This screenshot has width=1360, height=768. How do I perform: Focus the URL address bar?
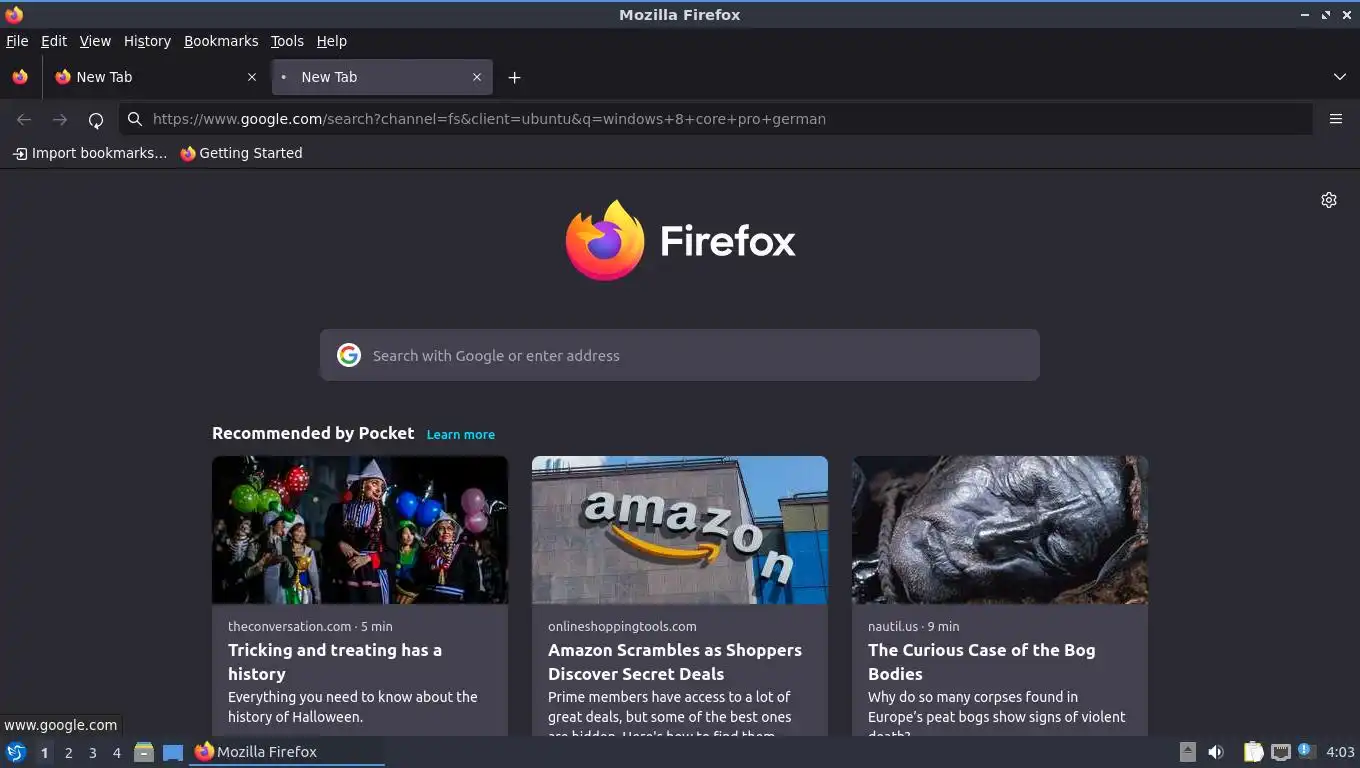pyautogui.click(x=716, y=119)
